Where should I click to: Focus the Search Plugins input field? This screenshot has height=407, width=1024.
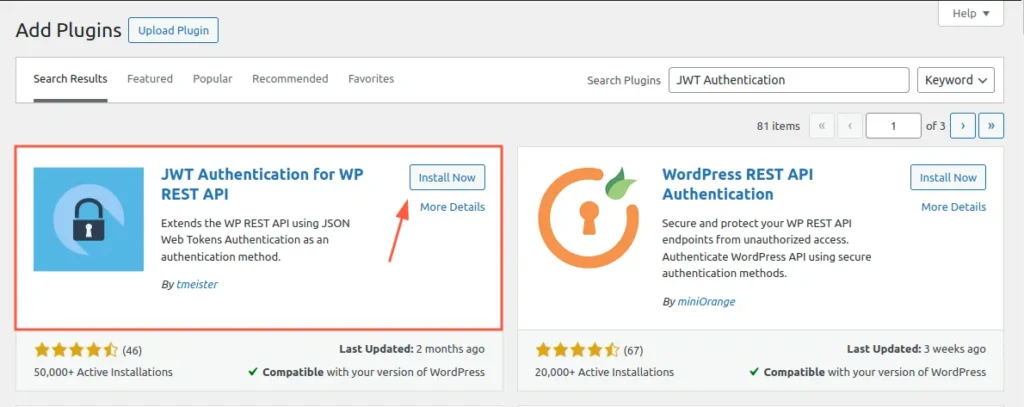pyautogui.click(x=789, y=80)
